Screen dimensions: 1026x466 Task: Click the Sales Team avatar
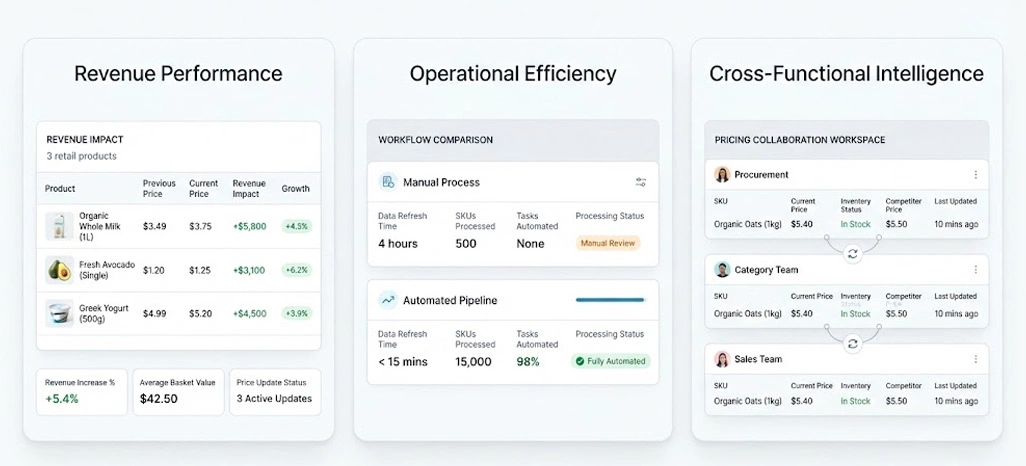click(x=722, y=359)
